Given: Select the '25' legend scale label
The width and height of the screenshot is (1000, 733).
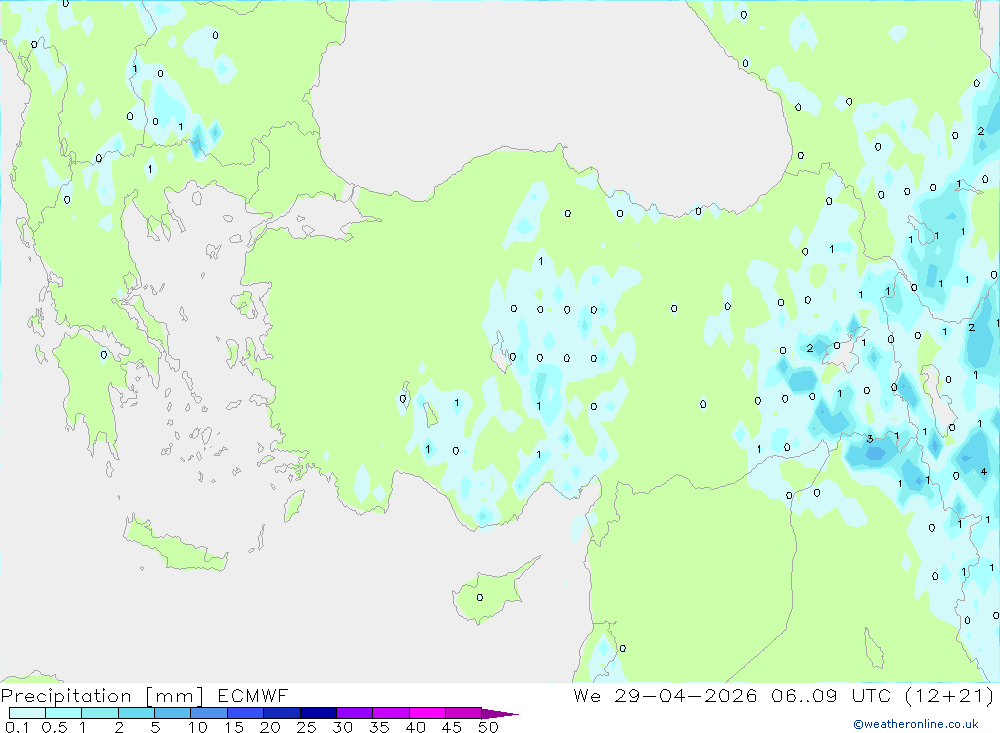Looking at the screenshot, I should [306, 727].
